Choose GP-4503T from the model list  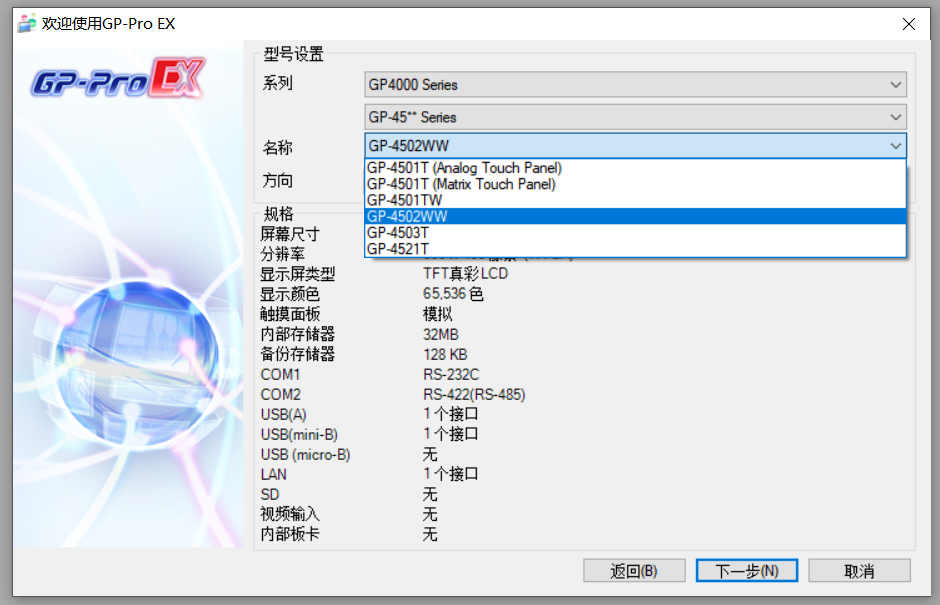tap(397, 232)
